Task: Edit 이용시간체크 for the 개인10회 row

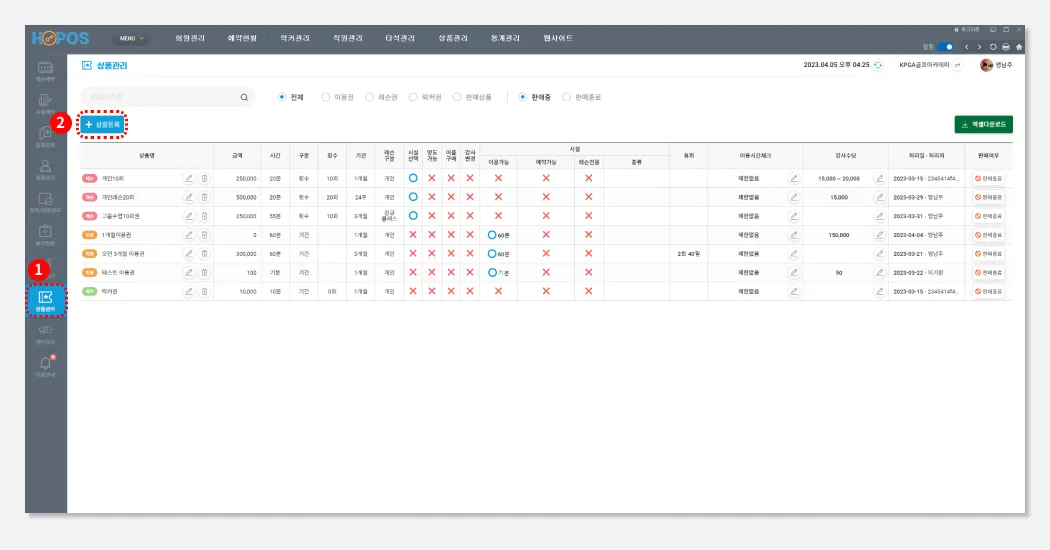Action: coord(794,179)
